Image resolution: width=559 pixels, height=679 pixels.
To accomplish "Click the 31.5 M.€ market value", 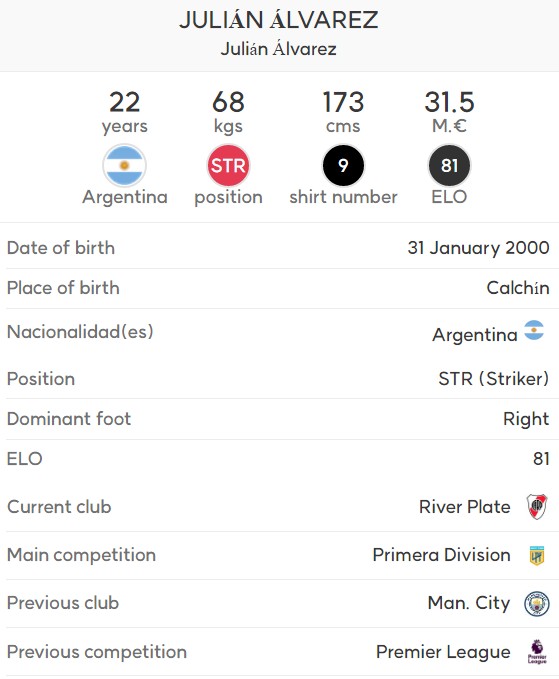I will coord(449,112).
